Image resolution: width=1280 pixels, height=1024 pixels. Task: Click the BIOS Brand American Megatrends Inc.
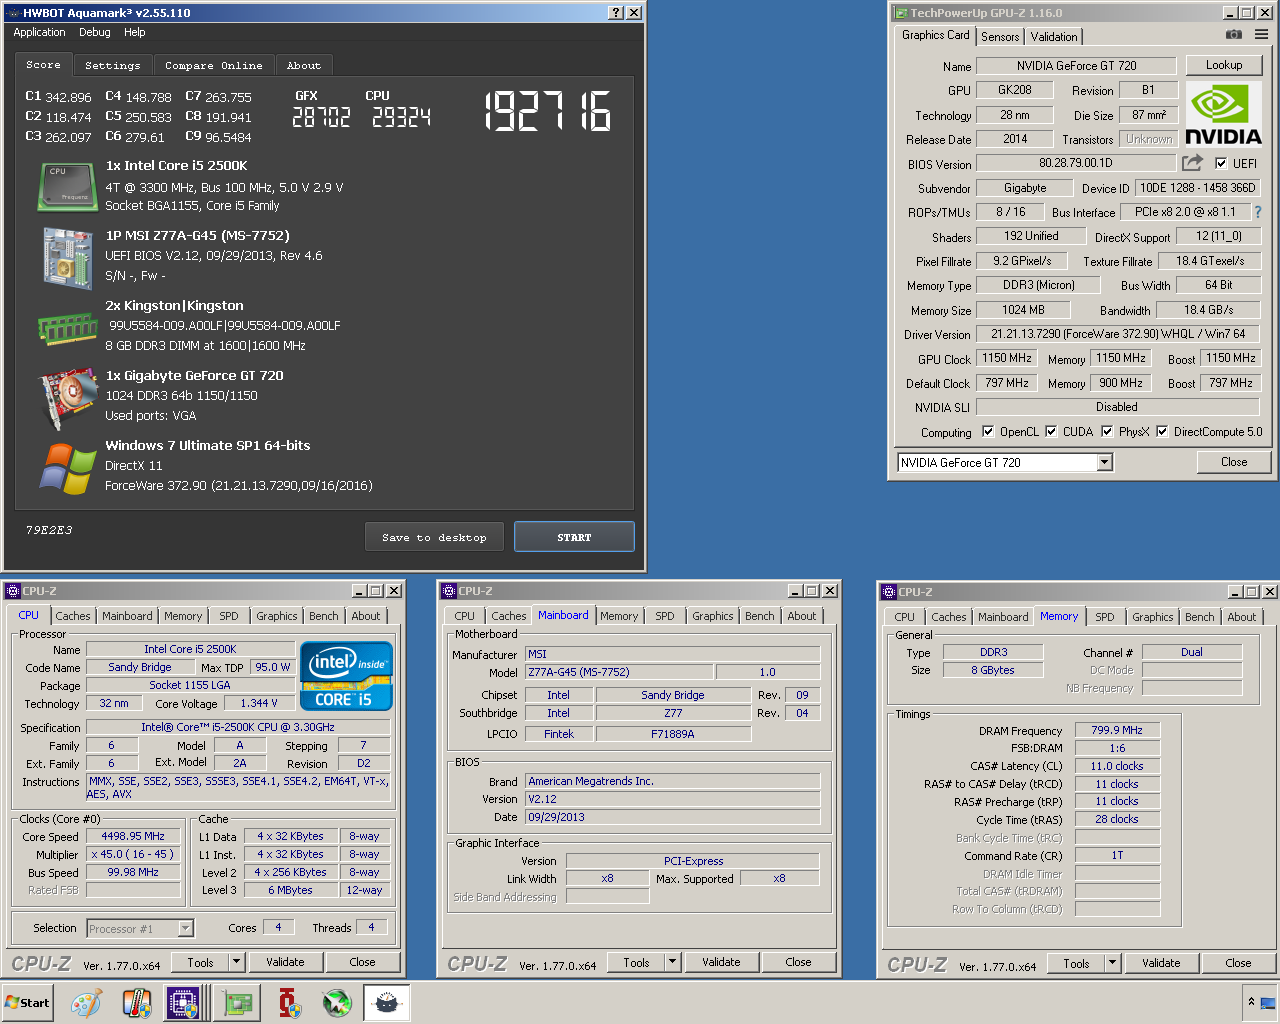673,781
